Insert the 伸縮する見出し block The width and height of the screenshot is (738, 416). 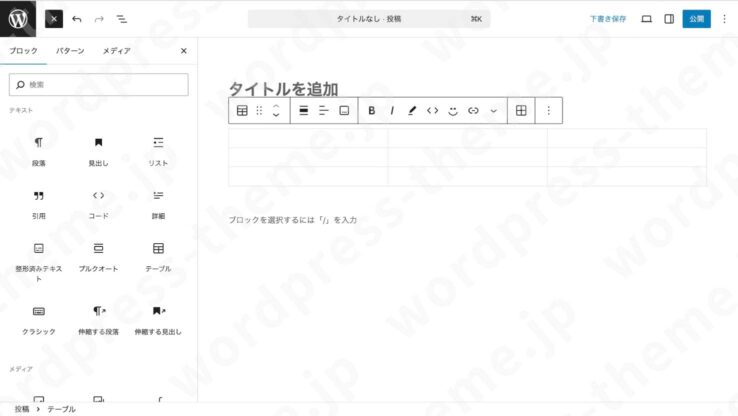pyautogui.click(x=158, y=320)
